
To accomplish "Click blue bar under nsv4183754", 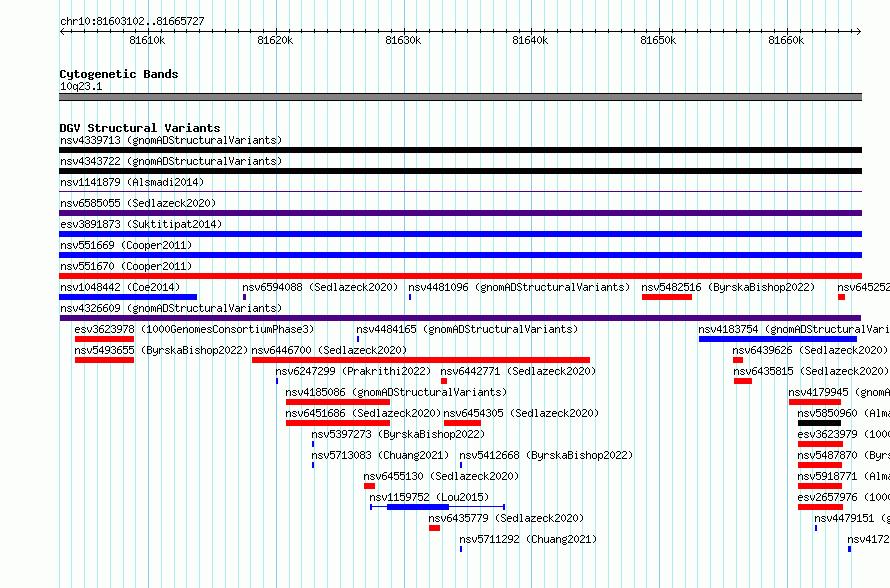I will 778,339.
